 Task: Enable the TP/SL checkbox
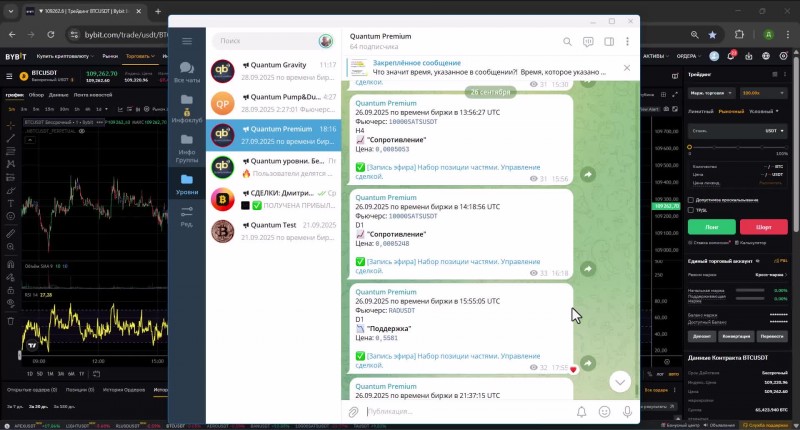tap(691, 210)
